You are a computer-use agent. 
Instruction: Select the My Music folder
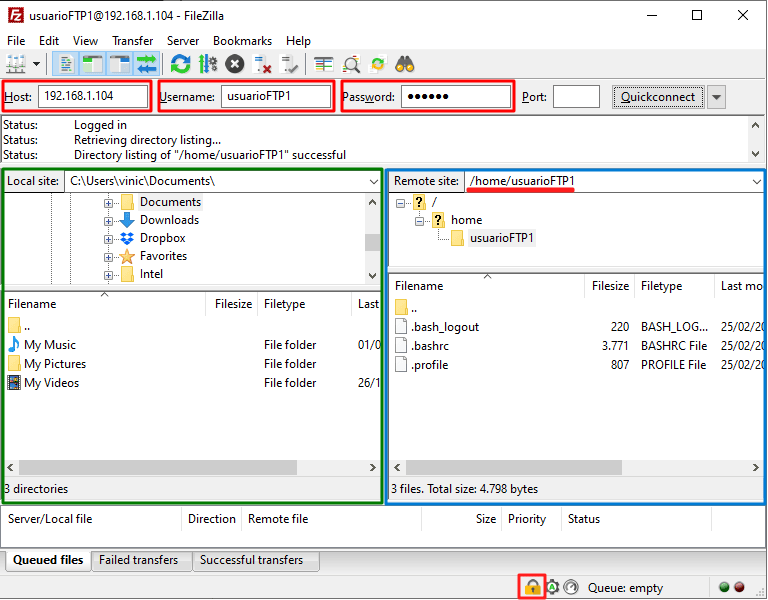tap(50, 345)
